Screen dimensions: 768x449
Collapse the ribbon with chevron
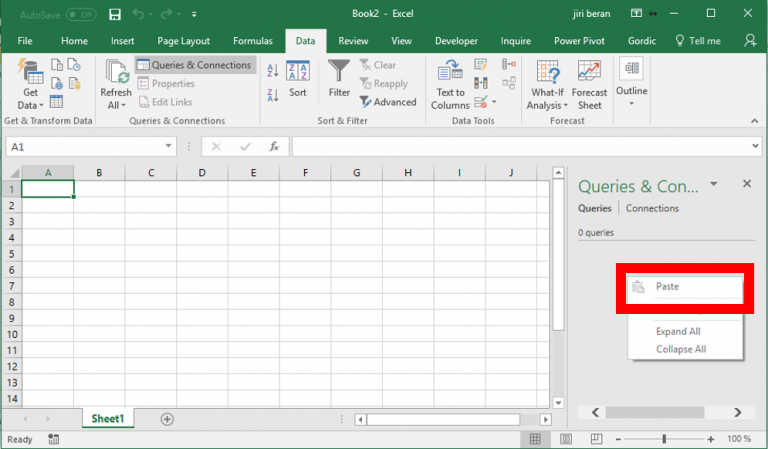[x=754, y=121]
